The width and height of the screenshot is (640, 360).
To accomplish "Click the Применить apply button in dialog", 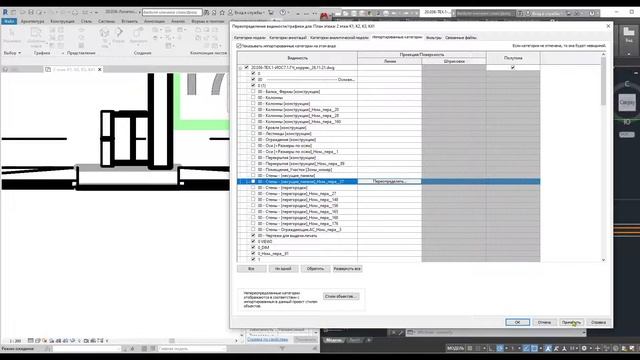I will pyautogui.click(x=571, y=322).
